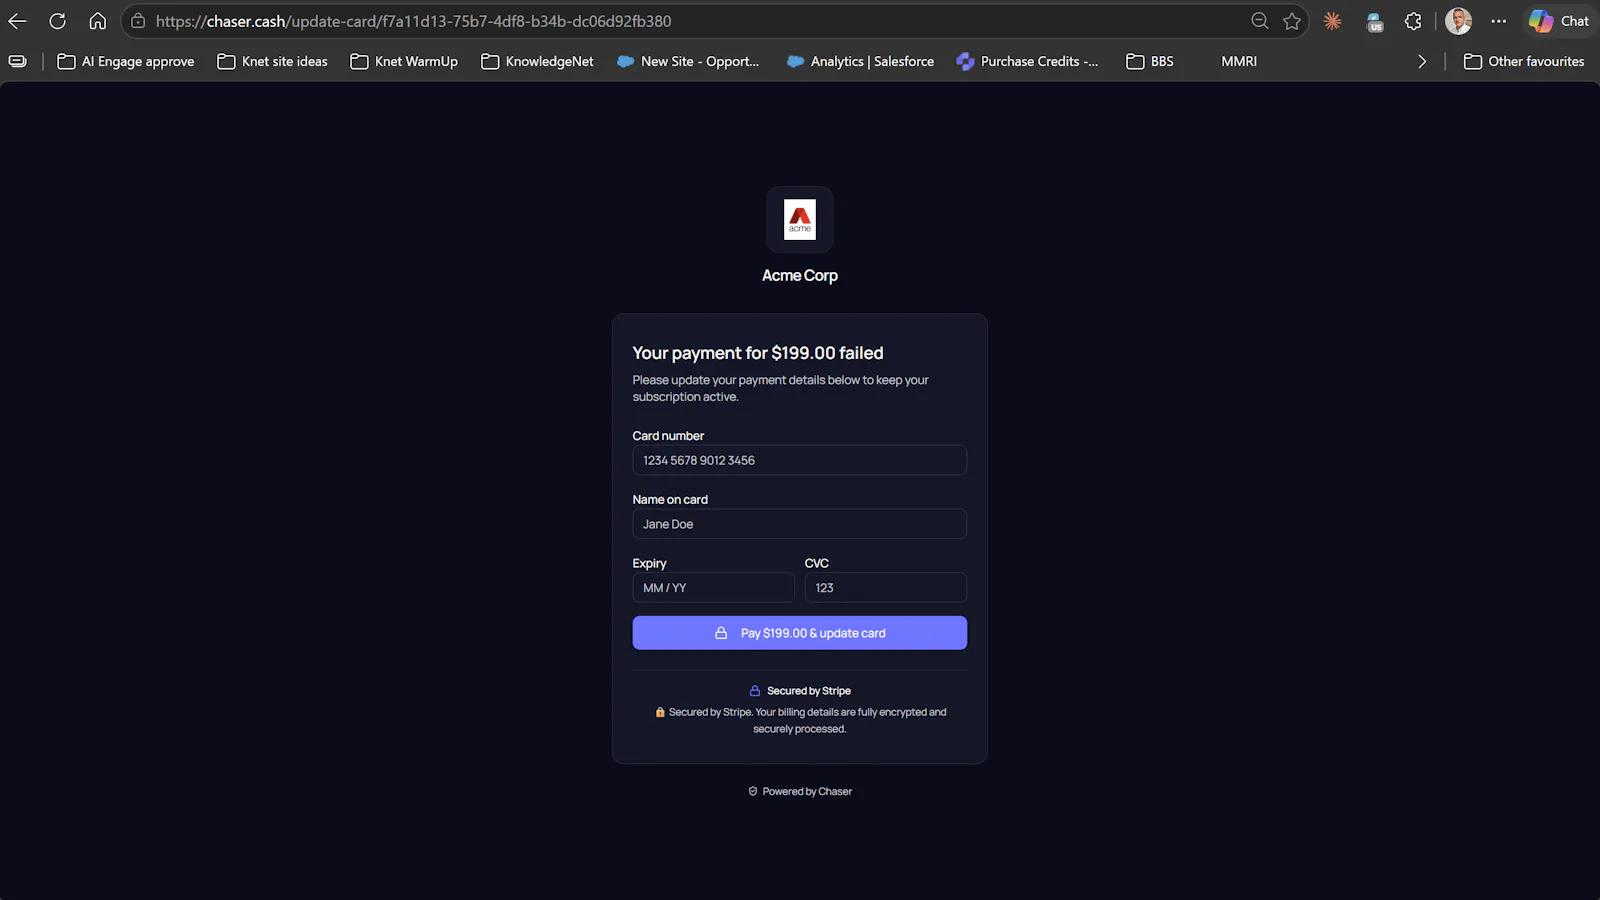Open AI Engage approve bookmark folder

(126, 61)
